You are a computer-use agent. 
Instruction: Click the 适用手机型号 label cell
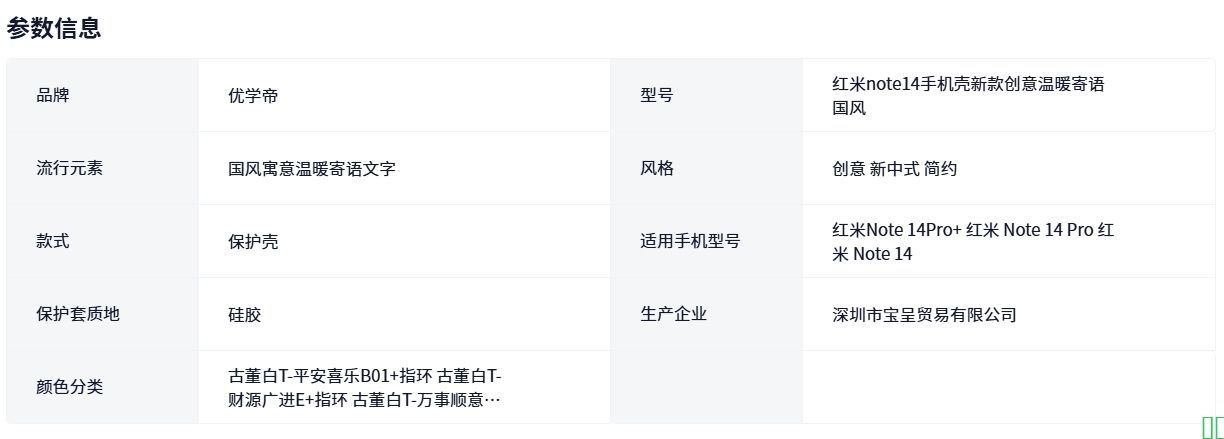click(690, 241)
